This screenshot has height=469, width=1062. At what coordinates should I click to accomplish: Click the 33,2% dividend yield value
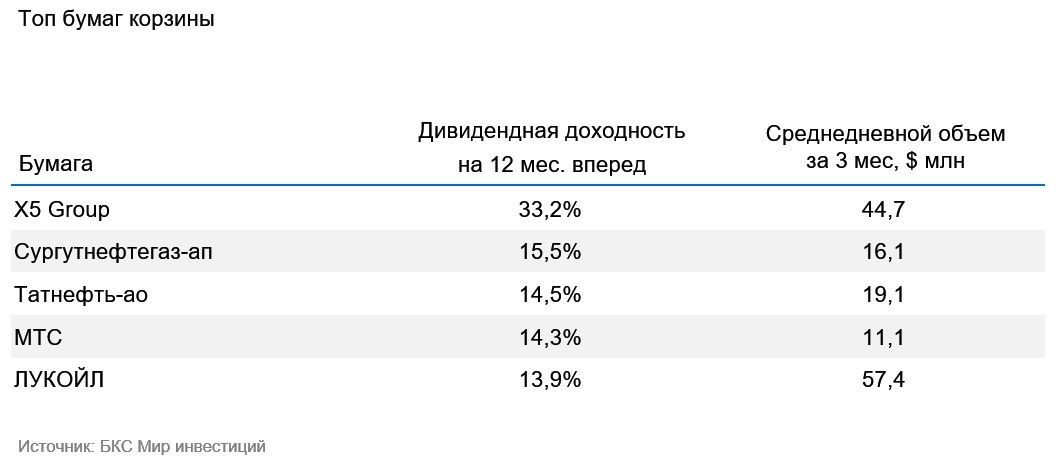pyautogui.click(x=551, y=210)
